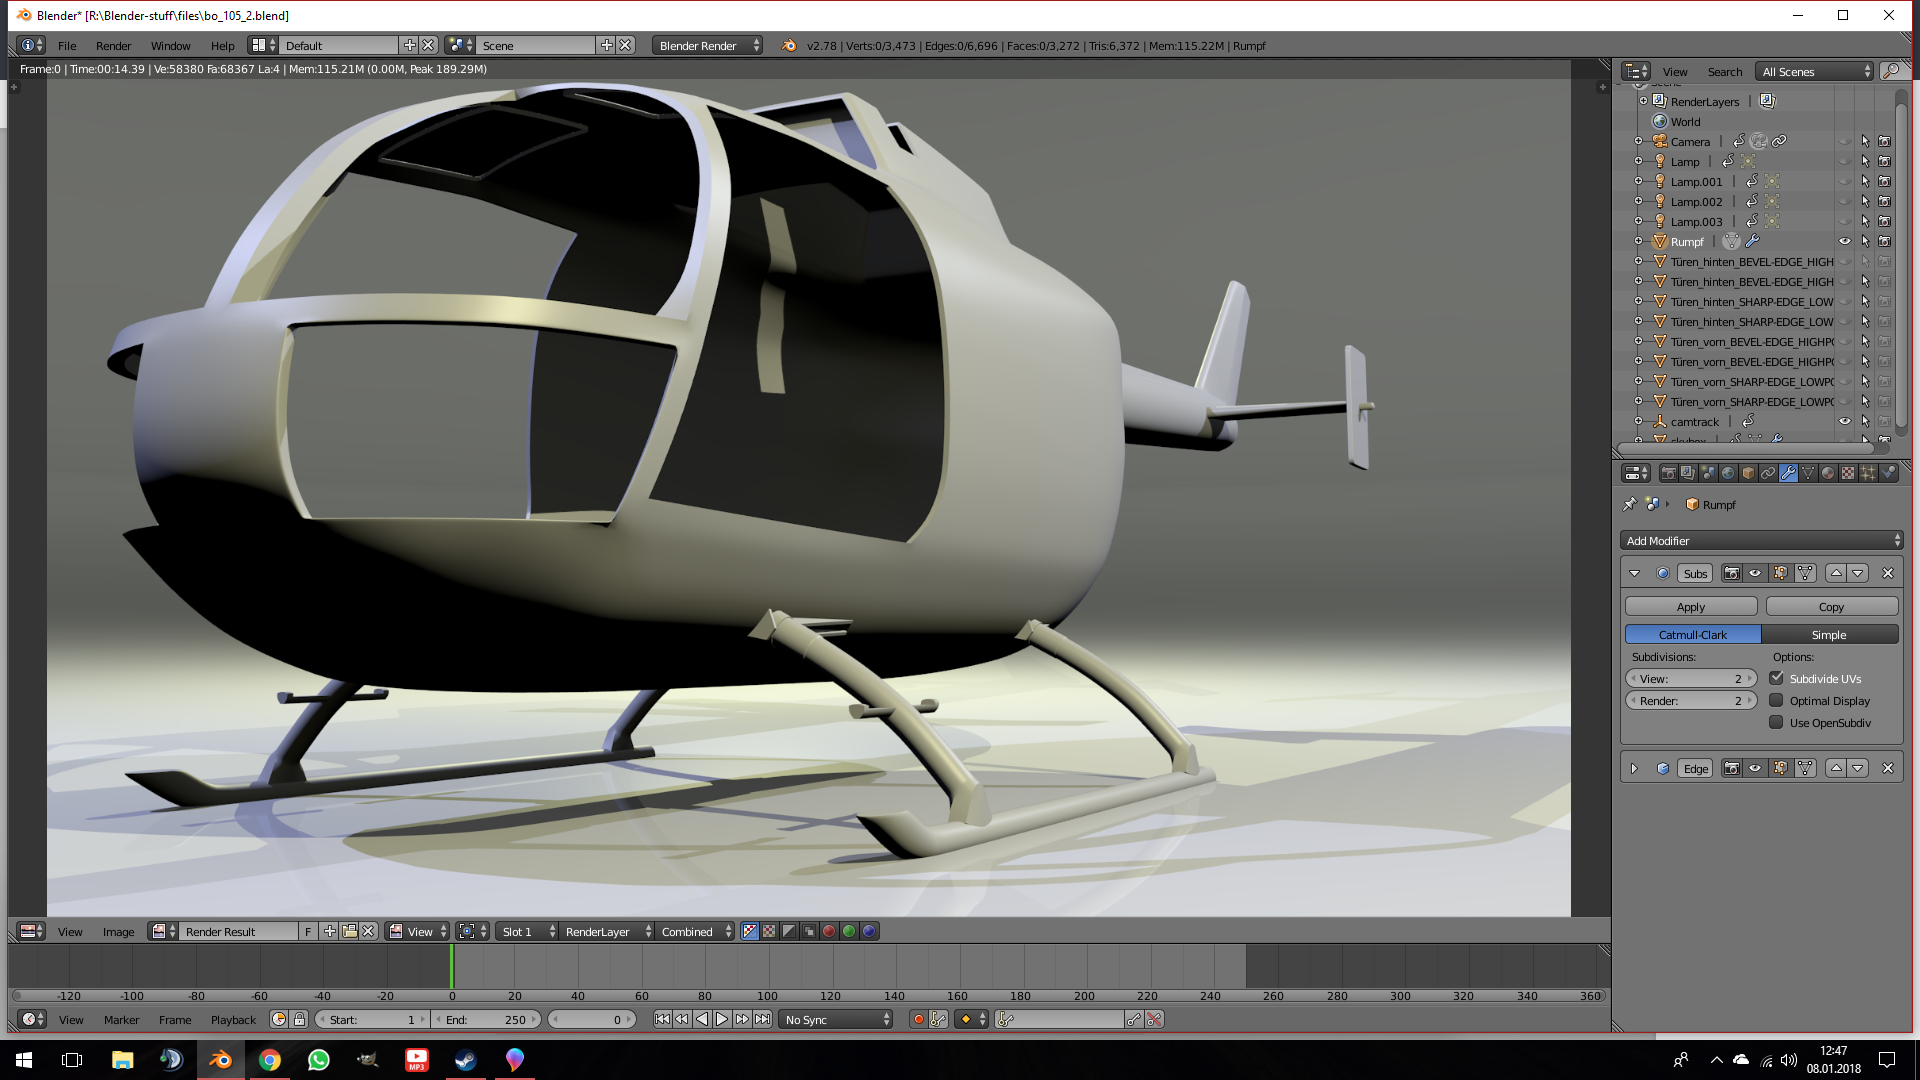Click the automatic keyframe record button

pos(918,1019)
